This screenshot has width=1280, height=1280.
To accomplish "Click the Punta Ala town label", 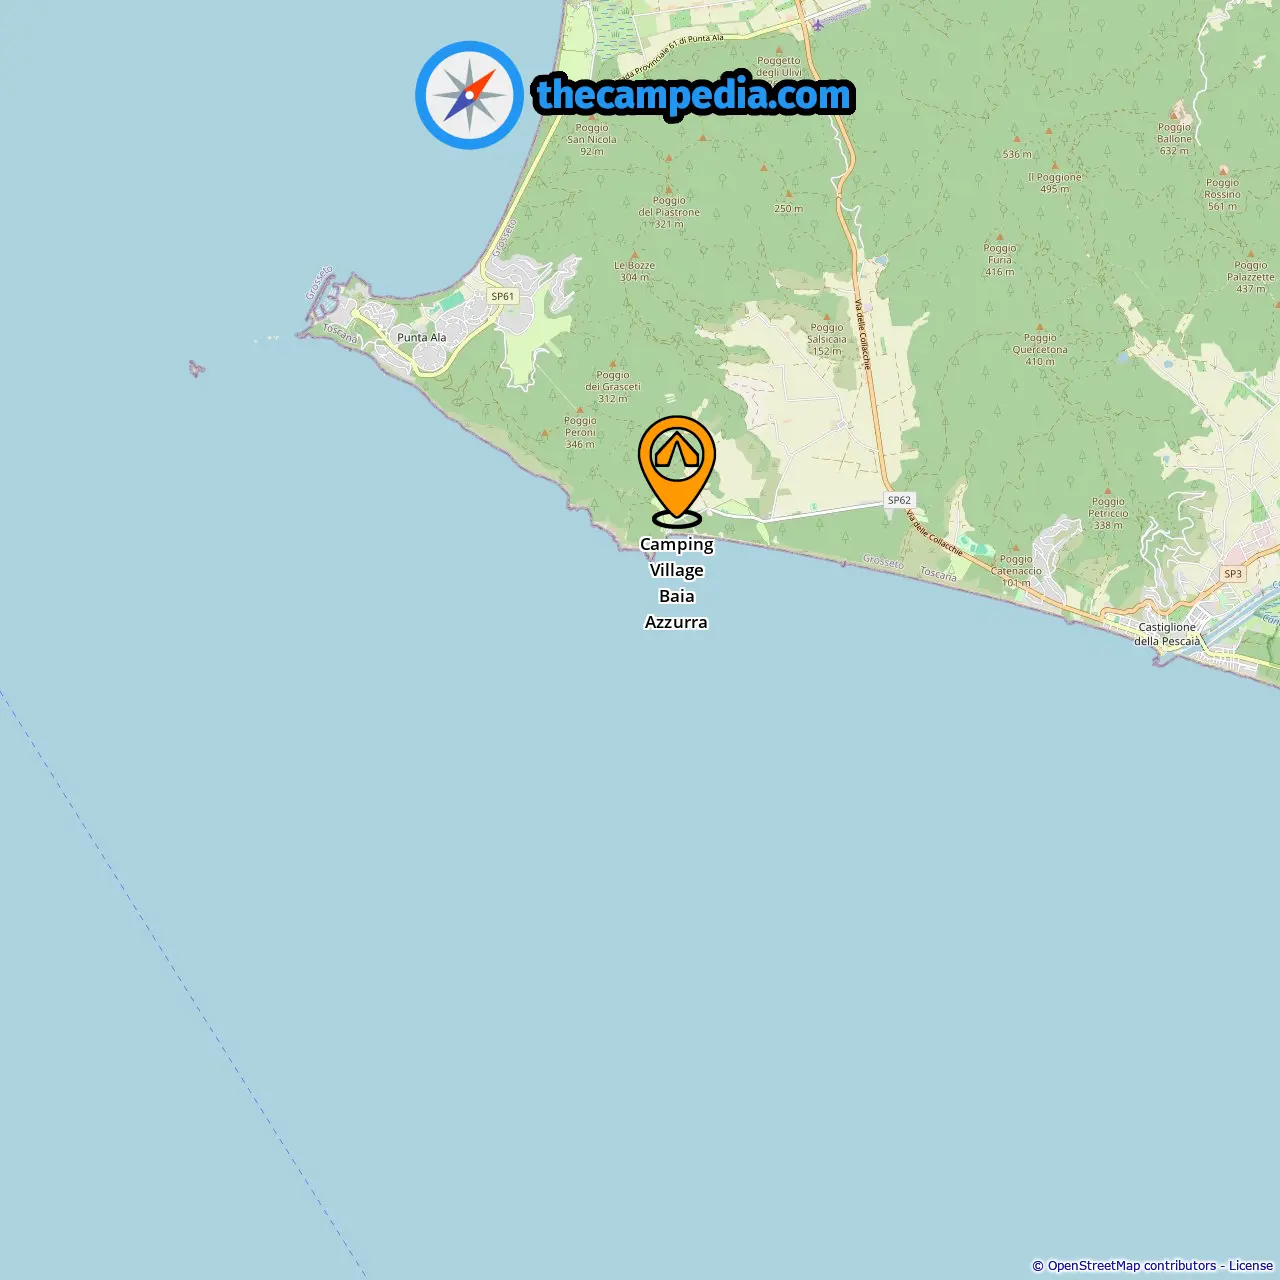I will pos(422,337).
